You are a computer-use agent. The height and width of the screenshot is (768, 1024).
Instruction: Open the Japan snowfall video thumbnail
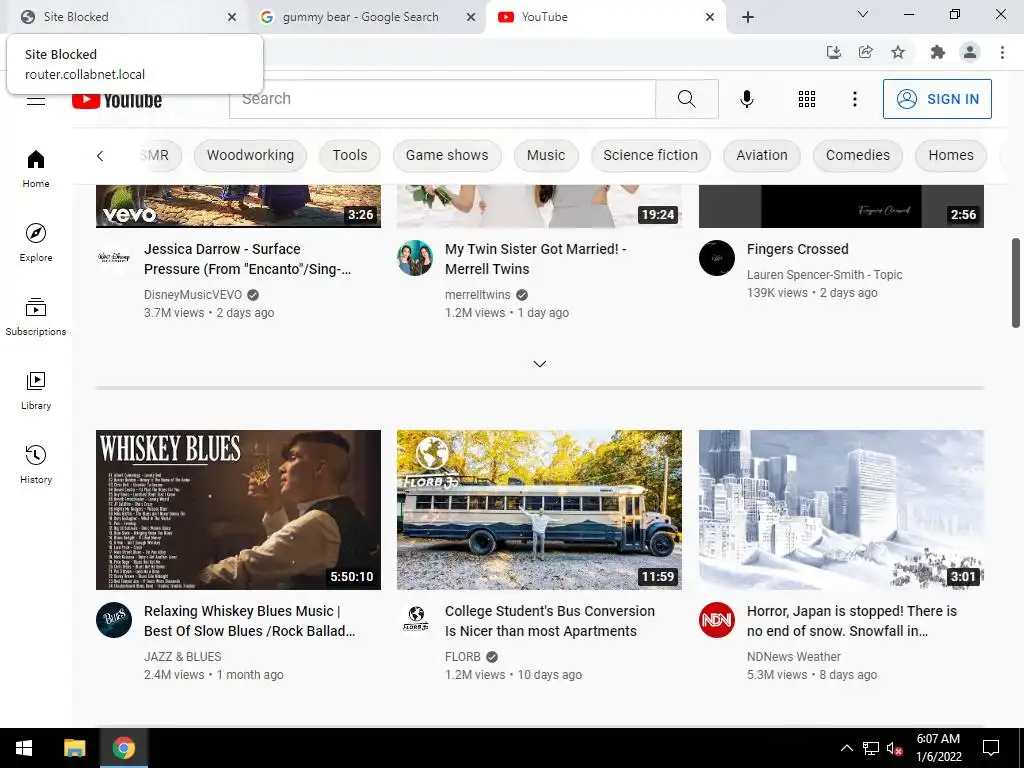click(841, 509)
